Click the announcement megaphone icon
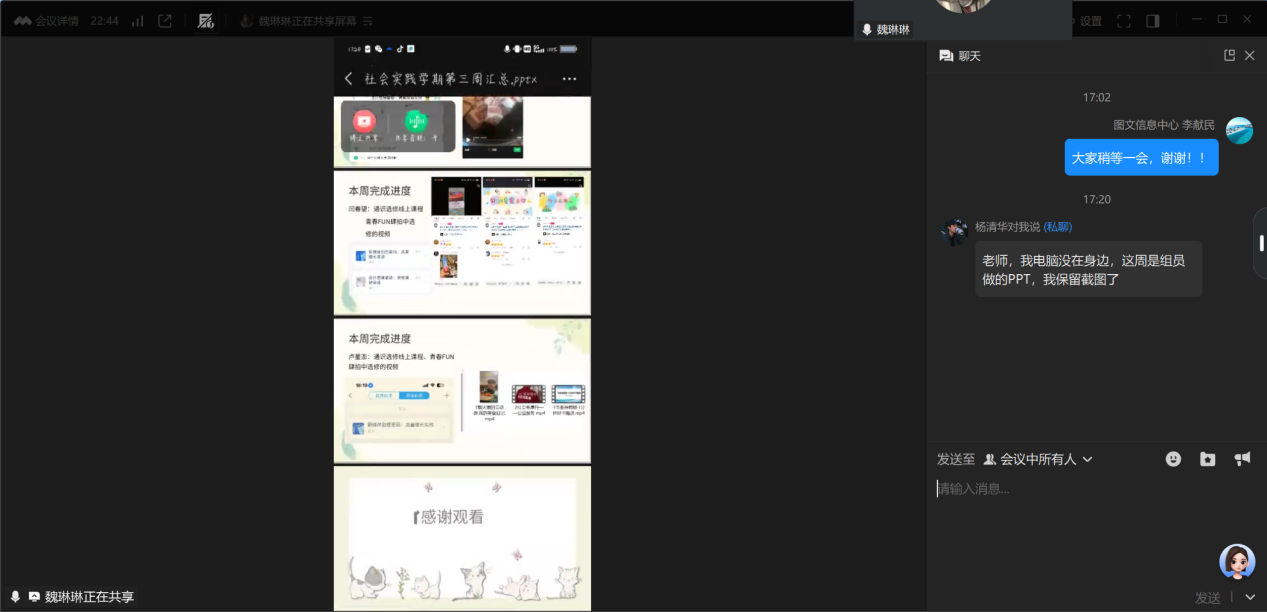The height and width of the screenshot is (612, 1267). tap(1242, 459)
